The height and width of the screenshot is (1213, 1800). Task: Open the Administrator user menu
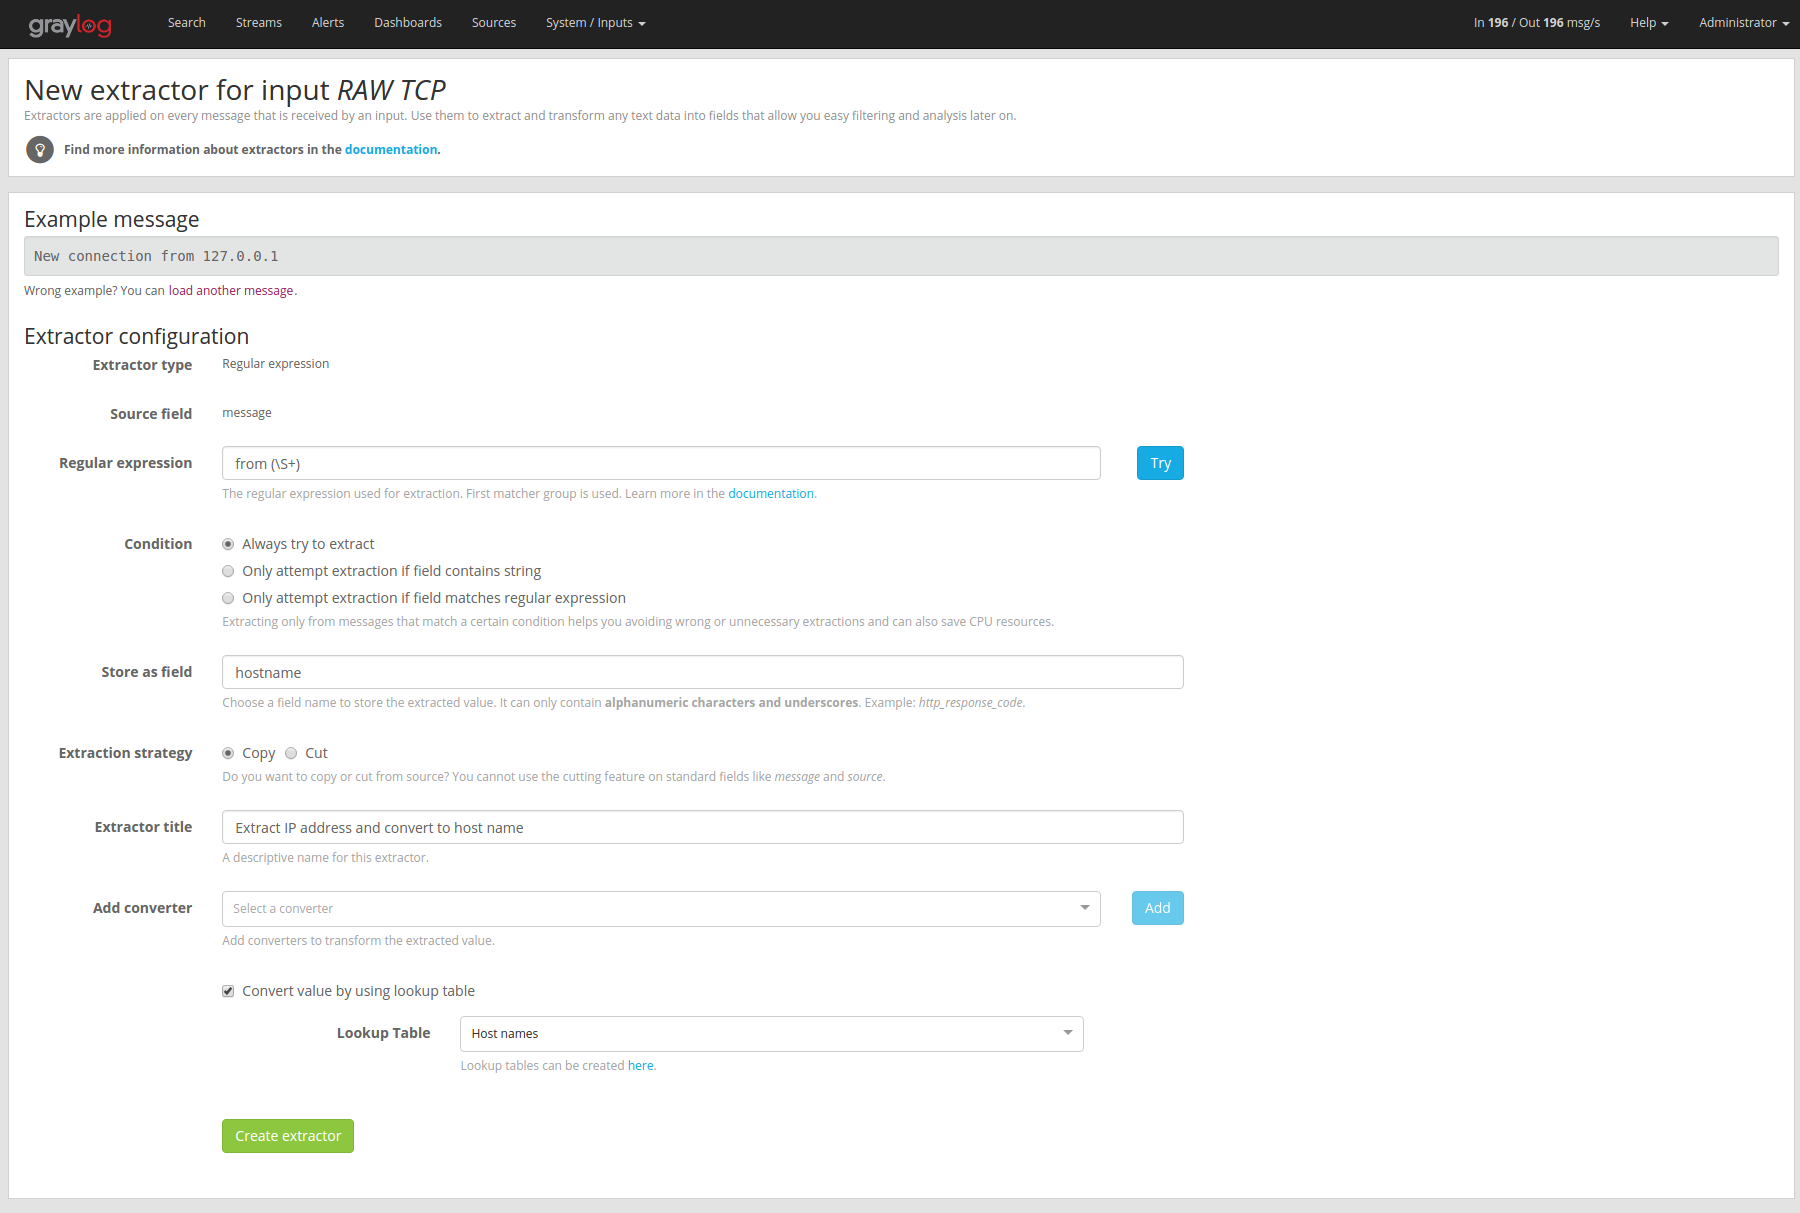coord(1743,23)
